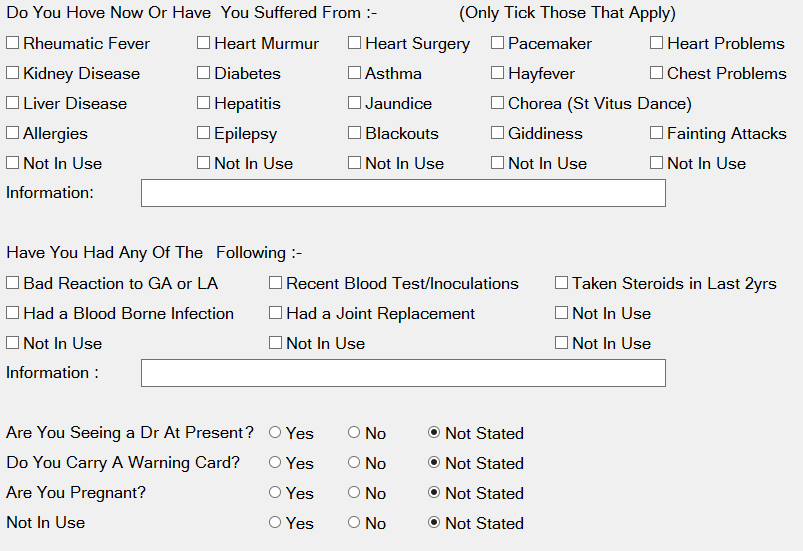Focus the Information box below Following section
Image resolution: width=803 pixels, height=551 pixels.
click(x=403, y=373)
